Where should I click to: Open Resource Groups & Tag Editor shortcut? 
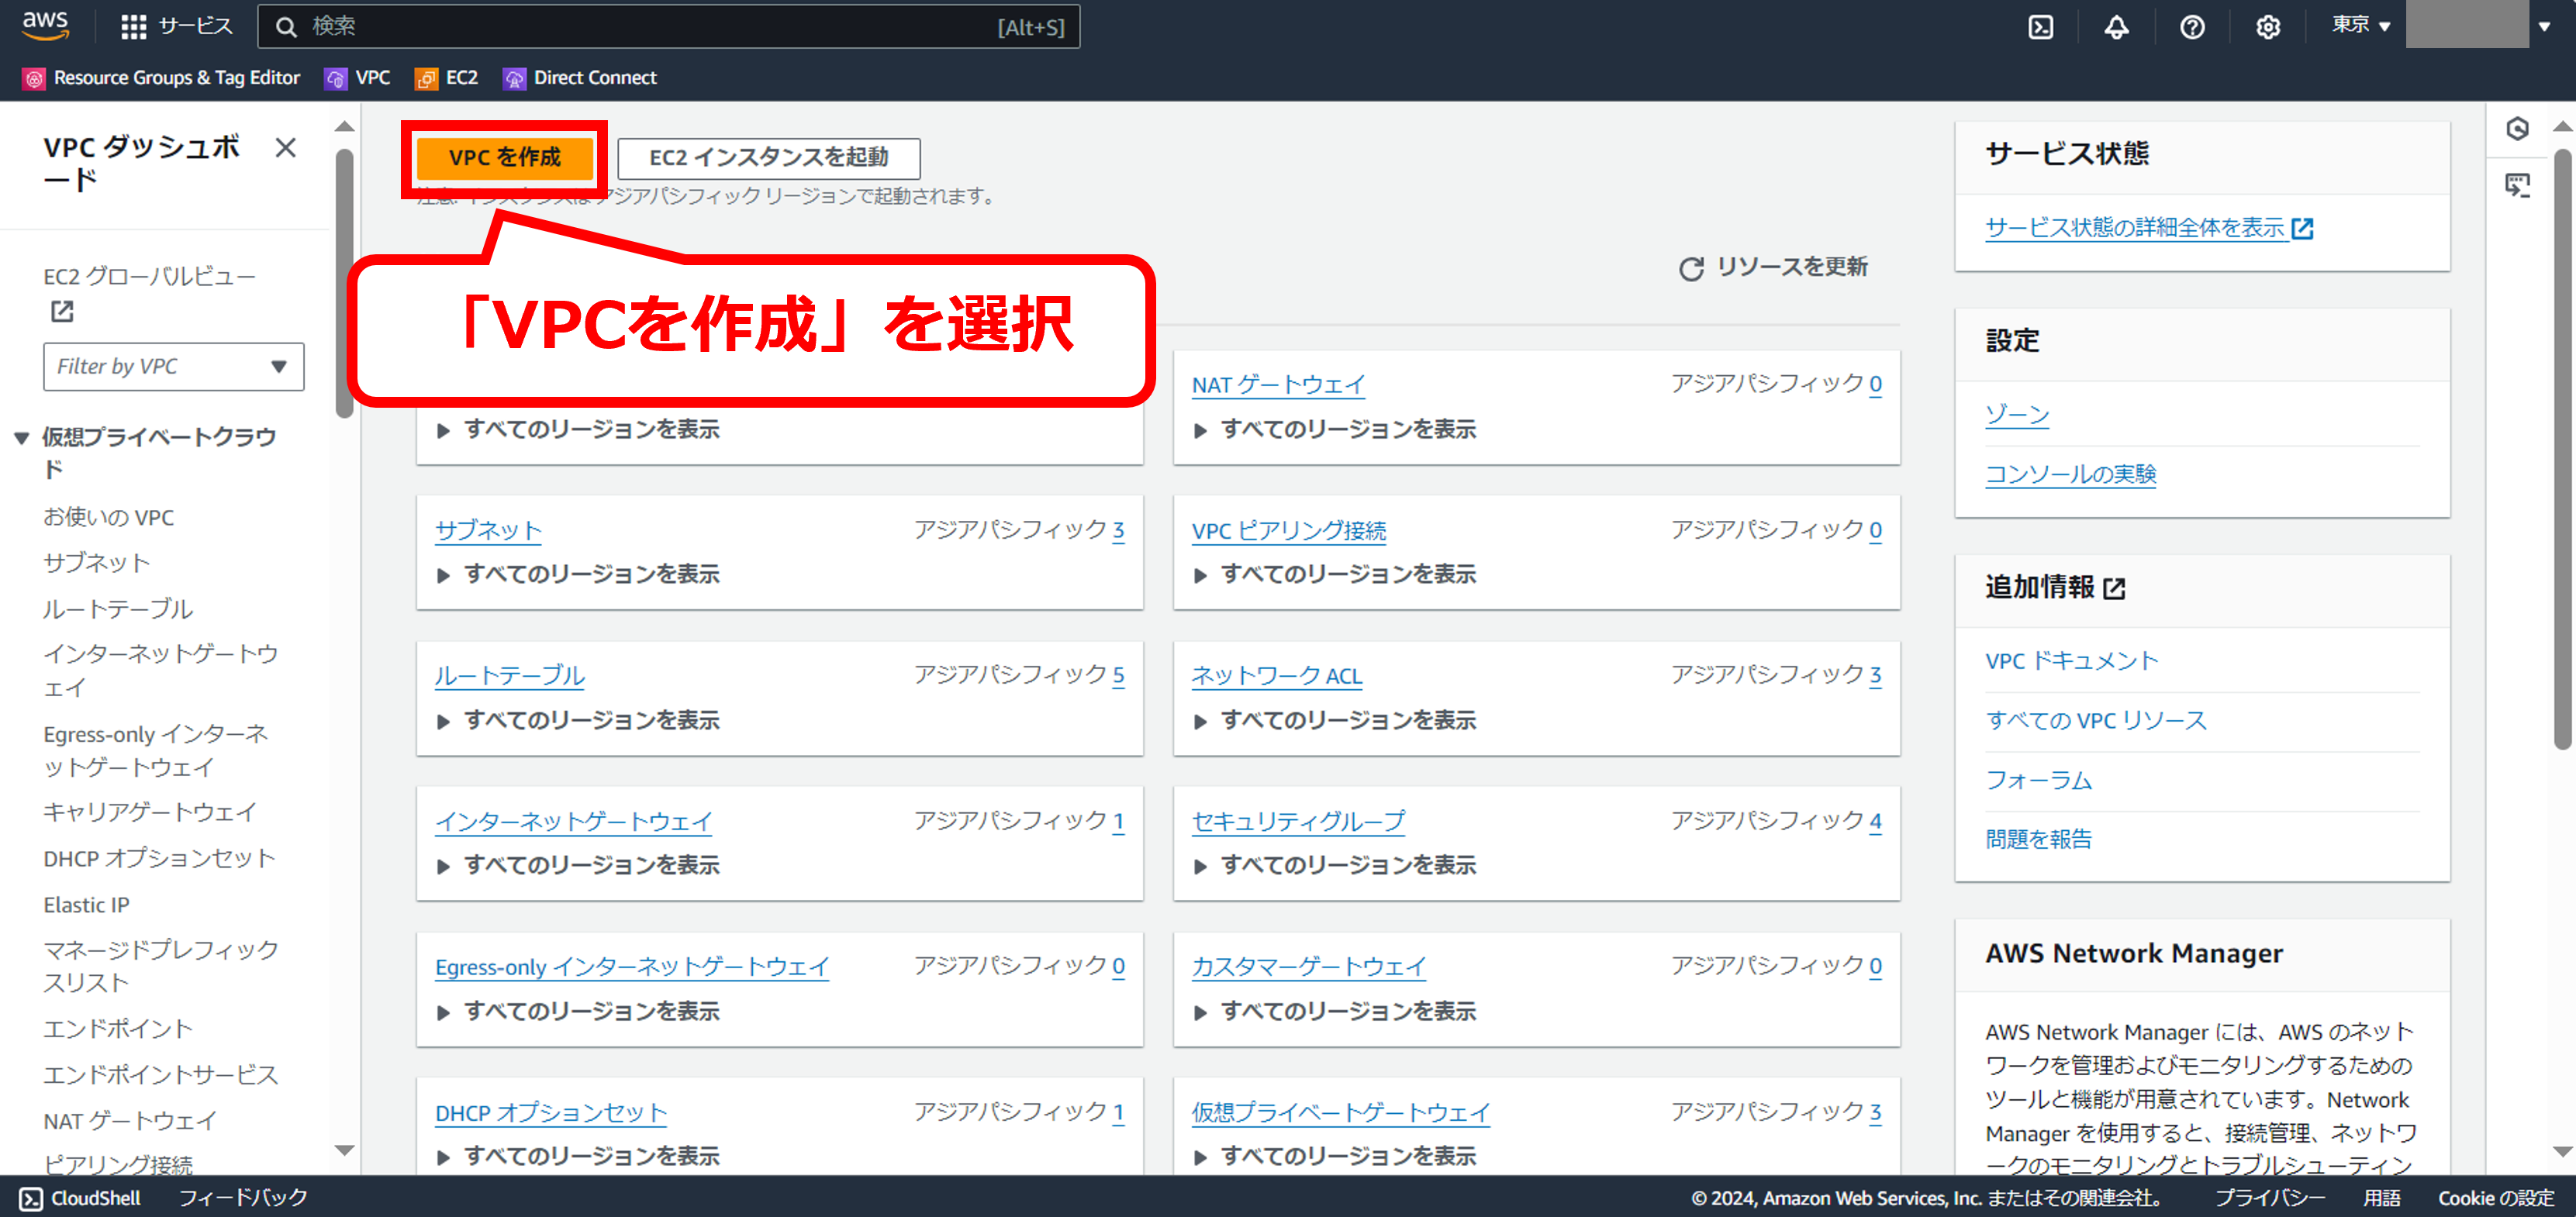click(161, 78)
